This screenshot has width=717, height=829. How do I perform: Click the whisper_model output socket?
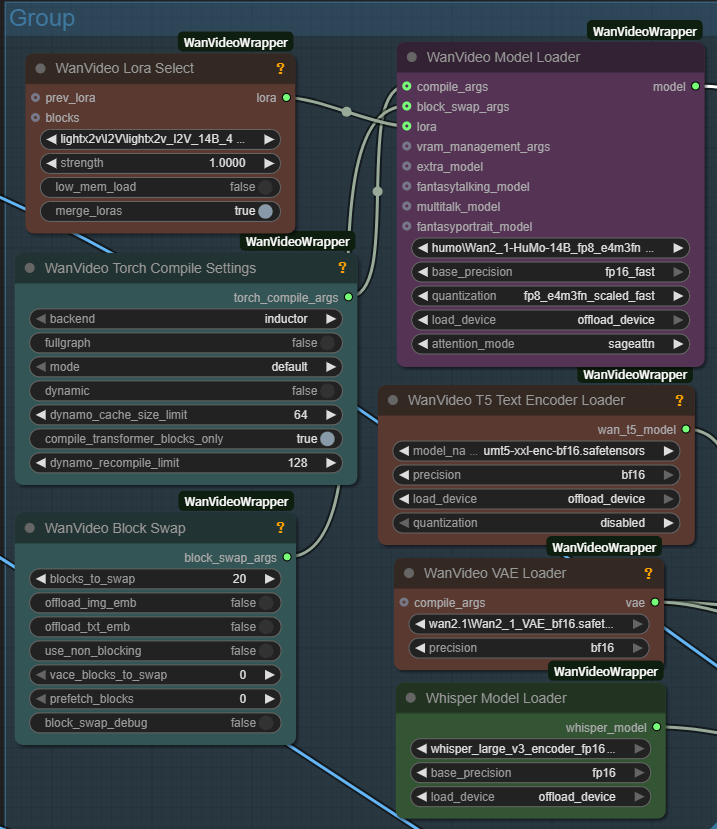tap(657, 727)
